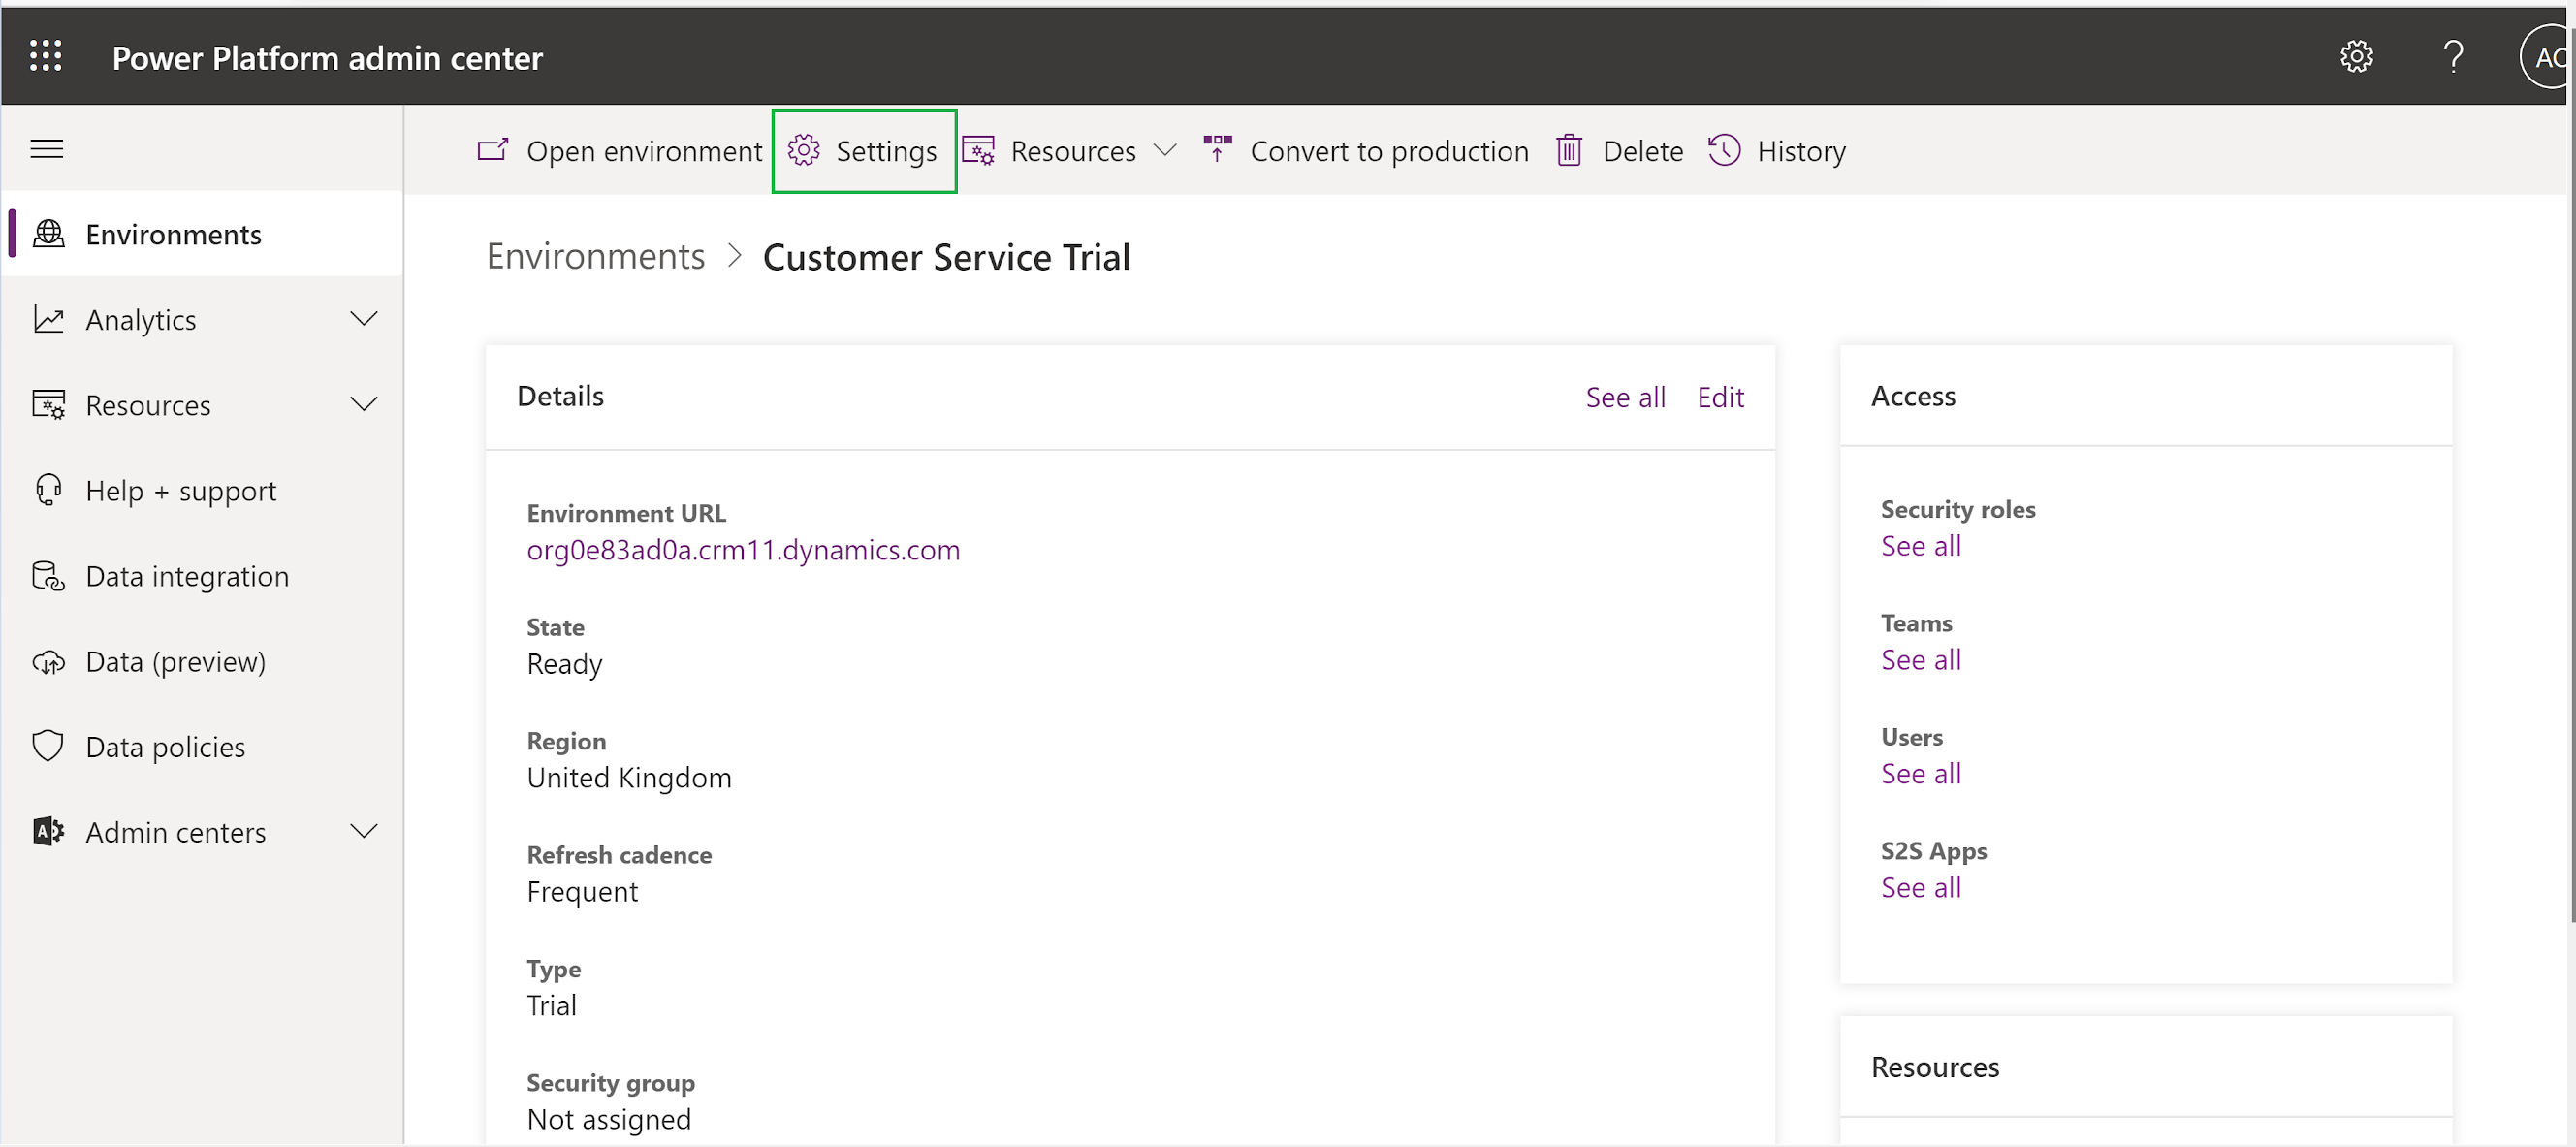The height and width of the screenshot is (1147, 2576).
Task: Click the Settings gear in the toolbar
Action: (803, 150)
